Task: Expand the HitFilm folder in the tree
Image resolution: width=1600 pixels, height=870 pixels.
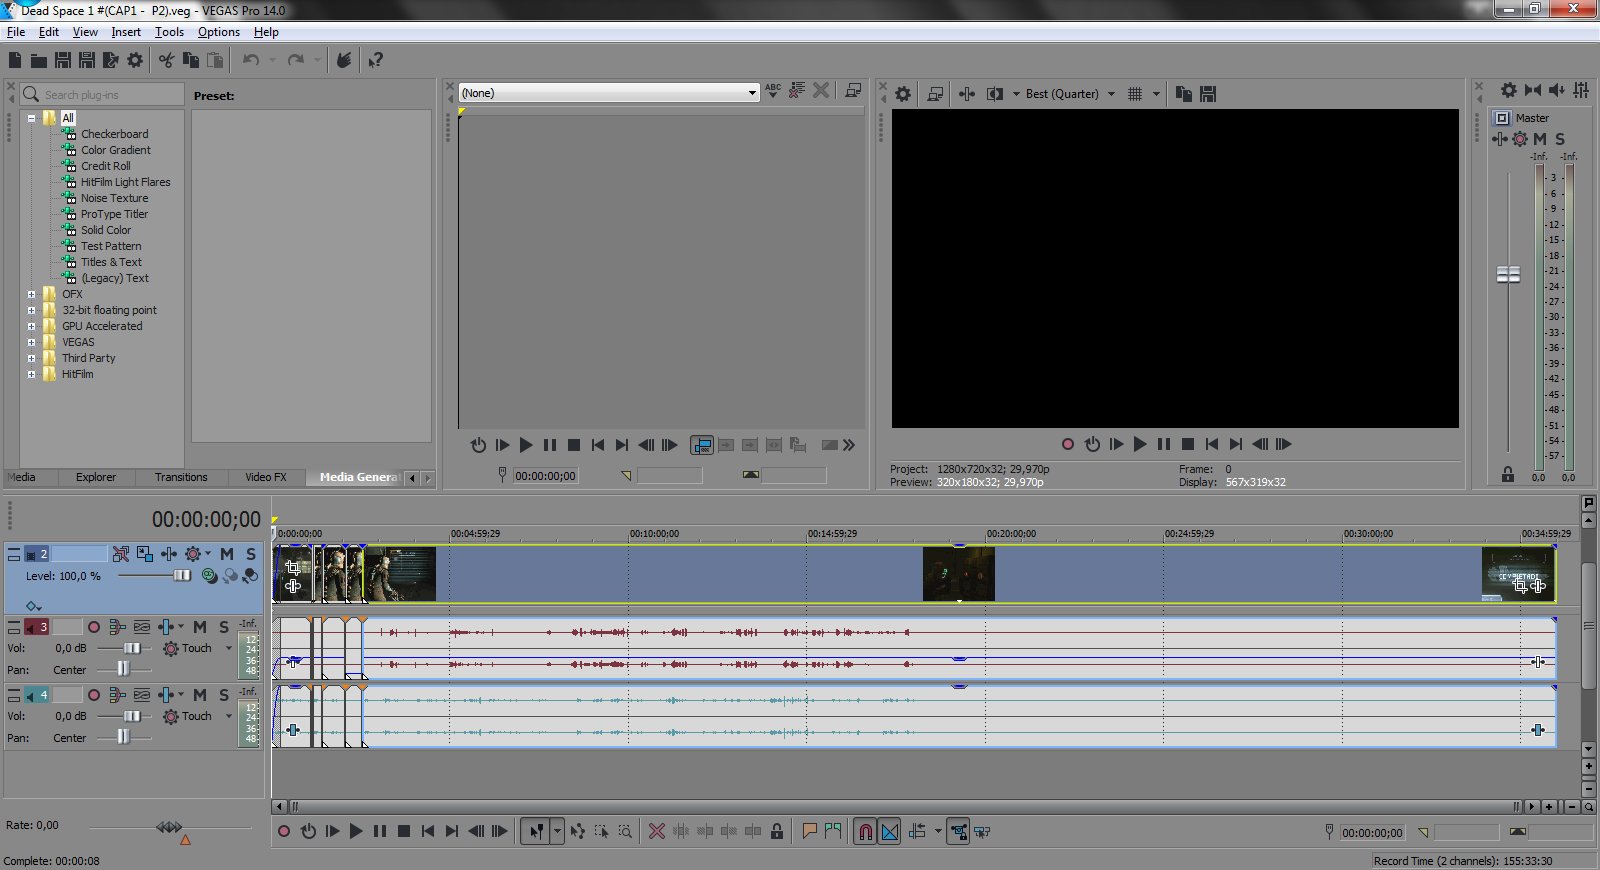Action: 31,374
